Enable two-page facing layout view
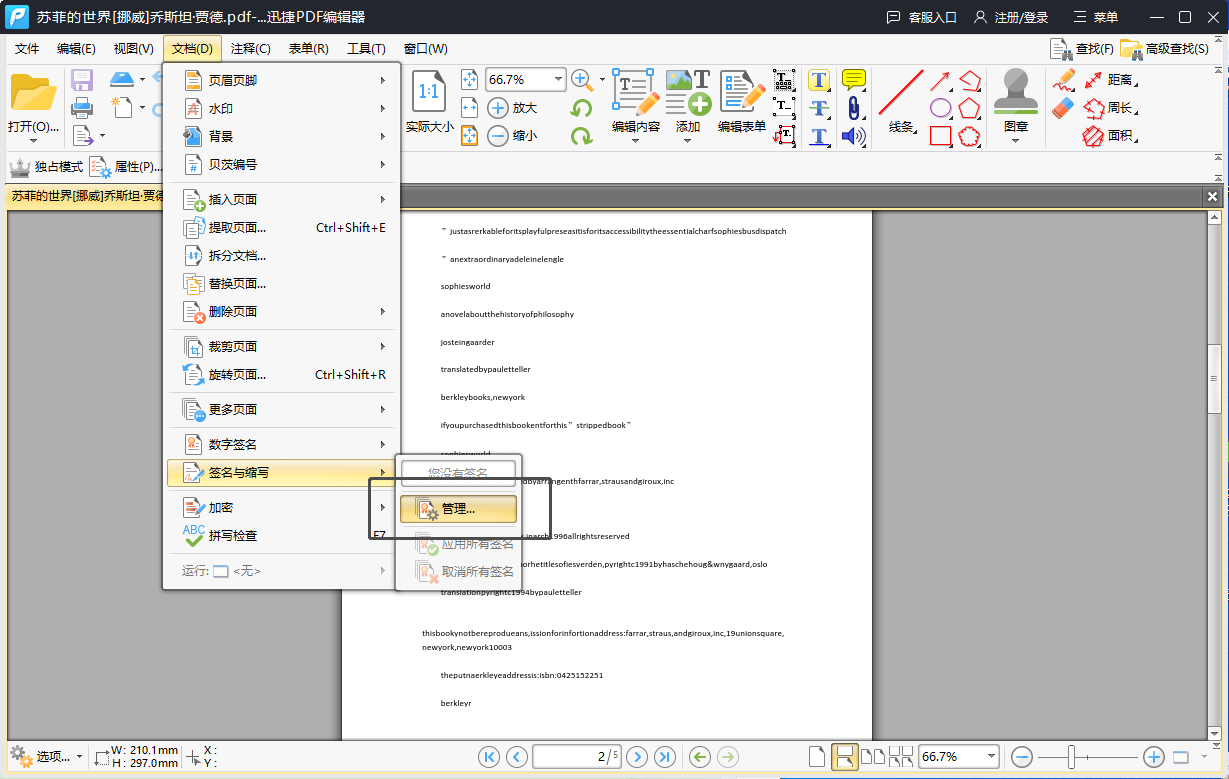 (x=873, y=757)
